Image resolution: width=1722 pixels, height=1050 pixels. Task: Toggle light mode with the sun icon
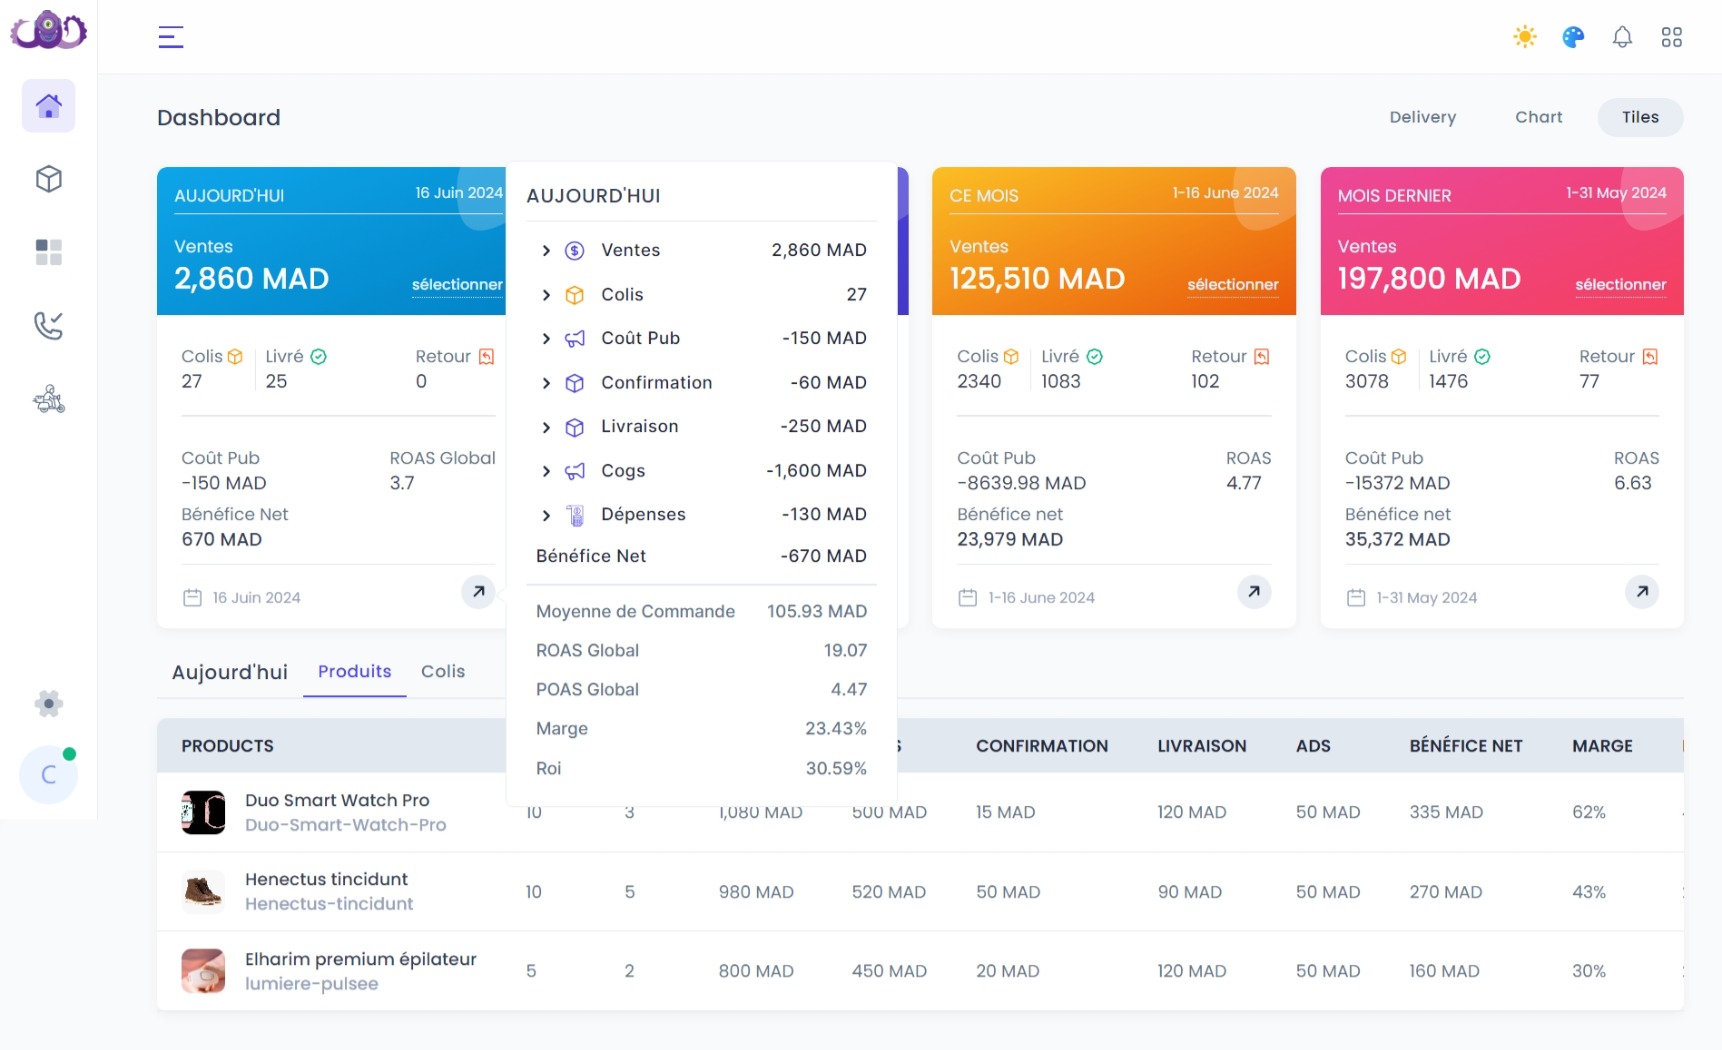(x=1524, y=36)
